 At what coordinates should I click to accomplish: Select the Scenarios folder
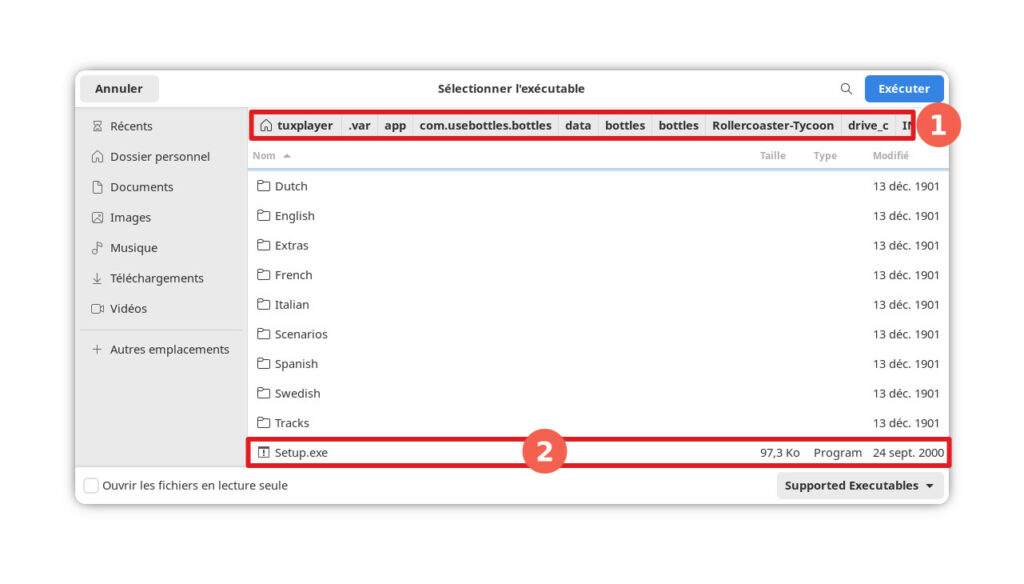(300, 334)
